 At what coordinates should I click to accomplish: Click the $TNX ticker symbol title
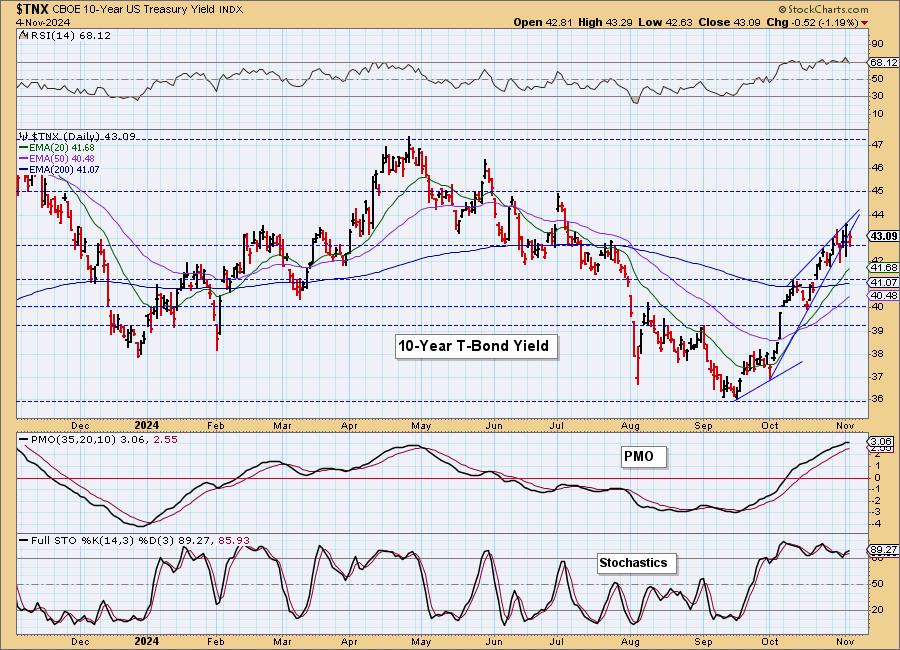pyautogui.click(x=33, y=9)
